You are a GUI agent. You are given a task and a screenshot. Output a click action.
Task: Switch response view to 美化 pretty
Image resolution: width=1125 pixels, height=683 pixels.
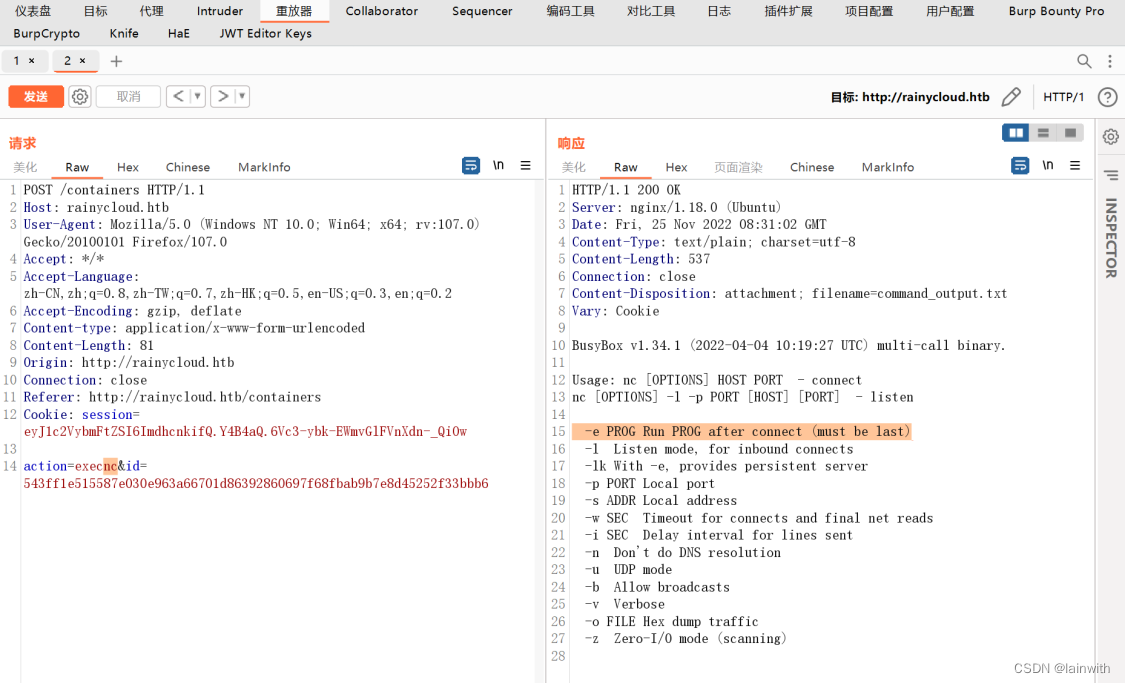(573, 167)
